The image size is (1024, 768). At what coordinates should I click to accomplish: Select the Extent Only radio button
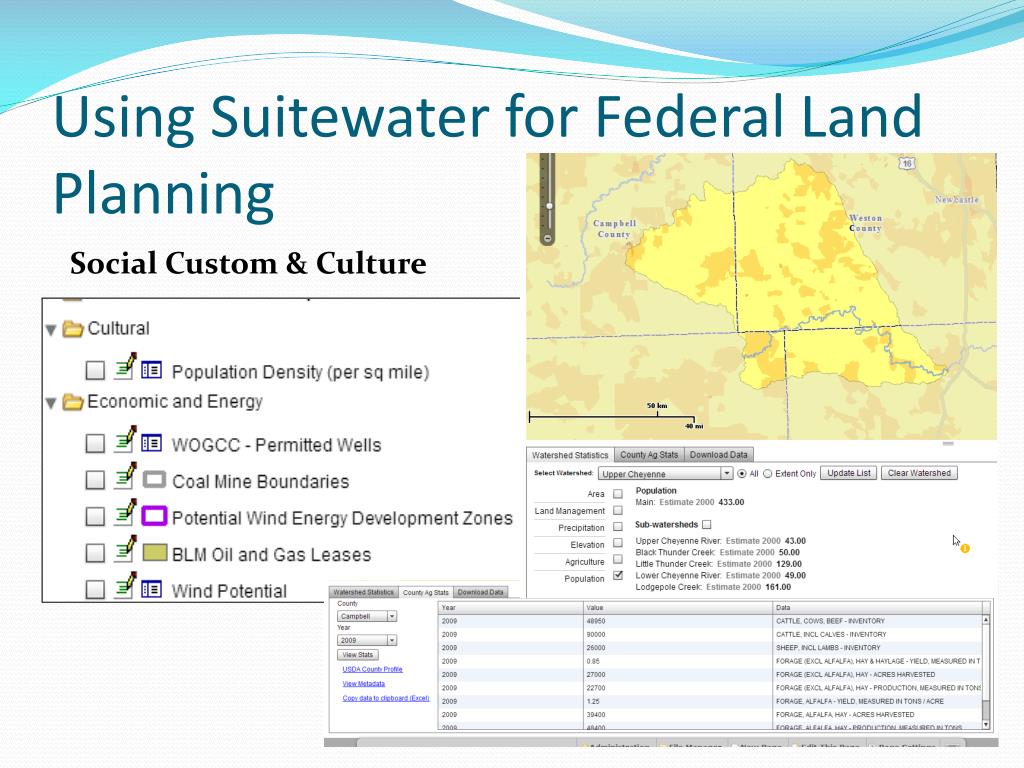(767, 473)
